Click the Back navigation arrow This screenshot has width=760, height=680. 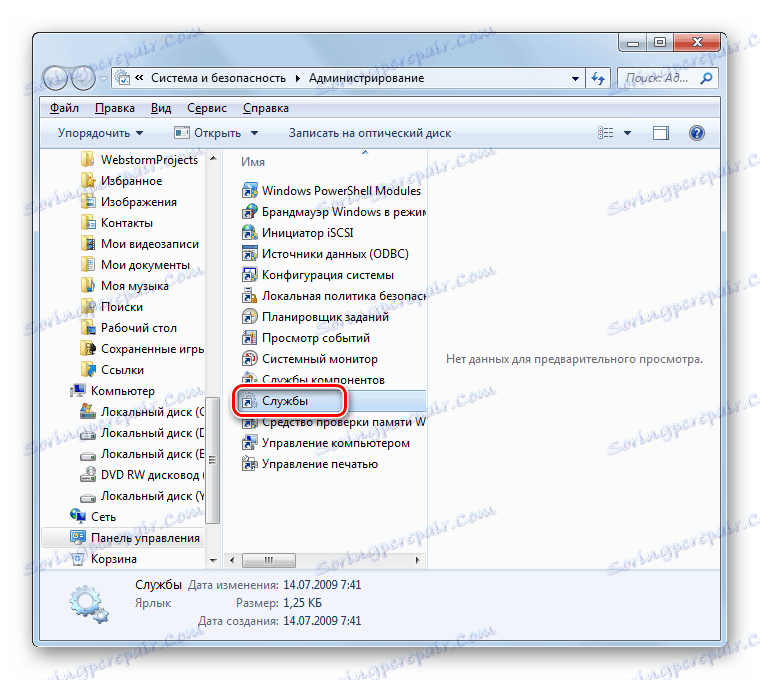tap(55, 78)
